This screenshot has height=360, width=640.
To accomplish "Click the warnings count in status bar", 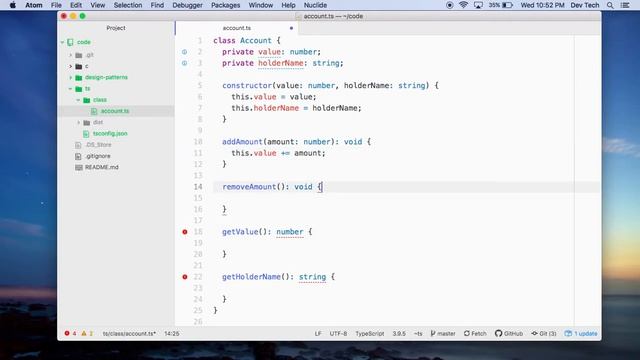I will click(87, 333).
